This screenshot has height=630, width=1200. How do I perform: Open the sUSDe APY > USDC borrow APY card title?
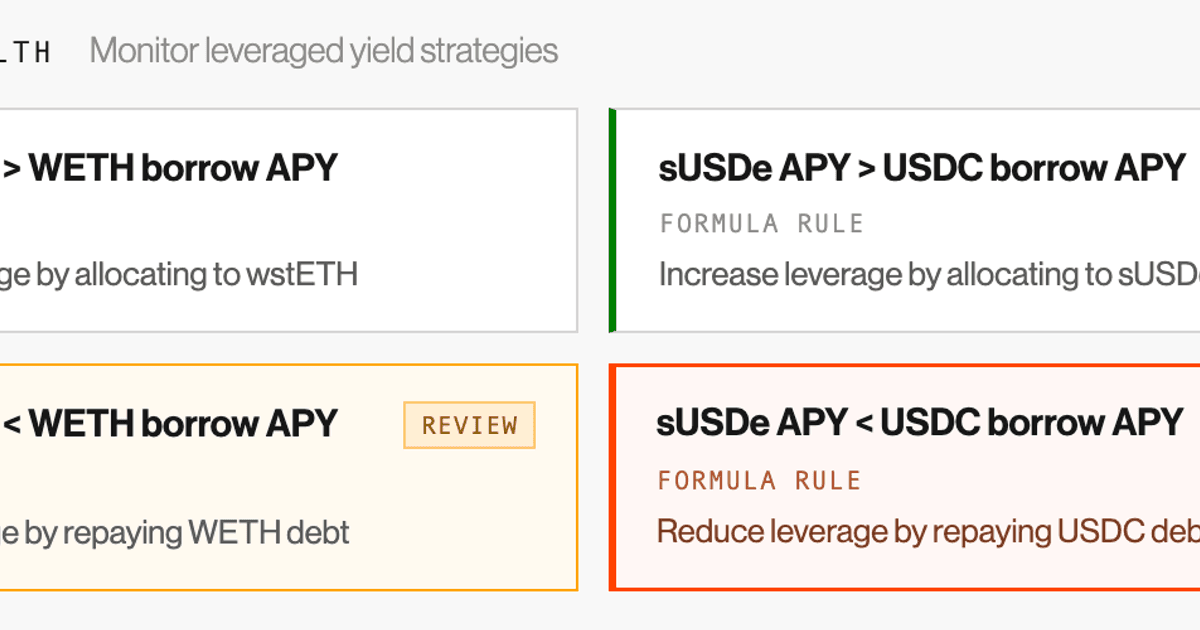[921, 168]
